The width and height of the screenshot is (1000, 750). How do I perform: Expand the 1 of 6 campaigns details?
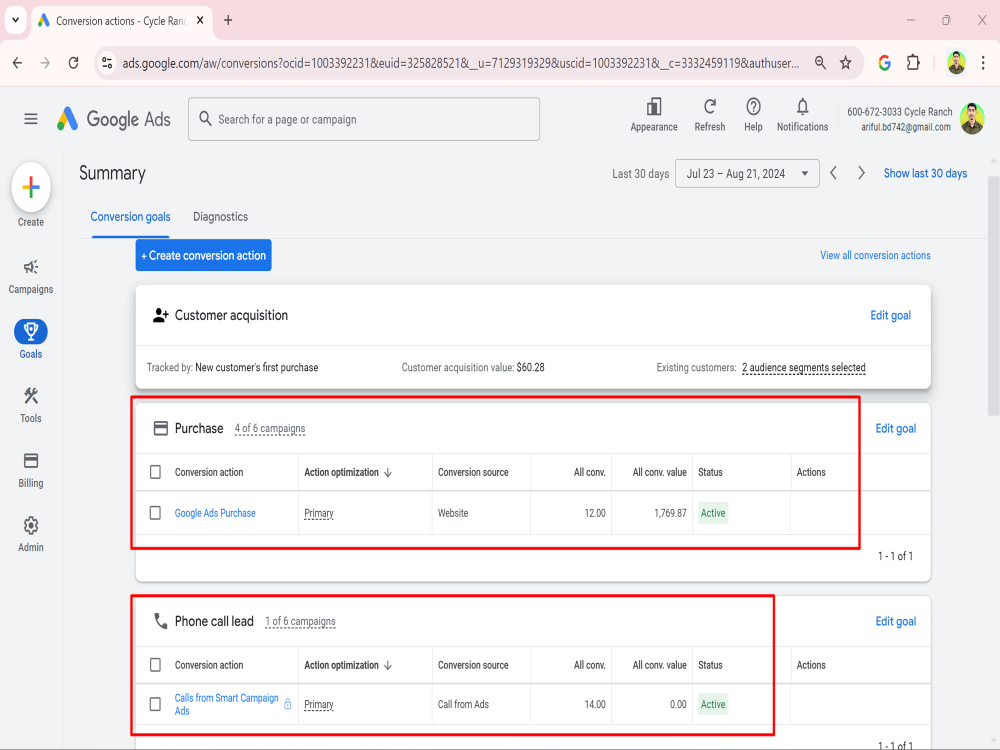(300, 621)
